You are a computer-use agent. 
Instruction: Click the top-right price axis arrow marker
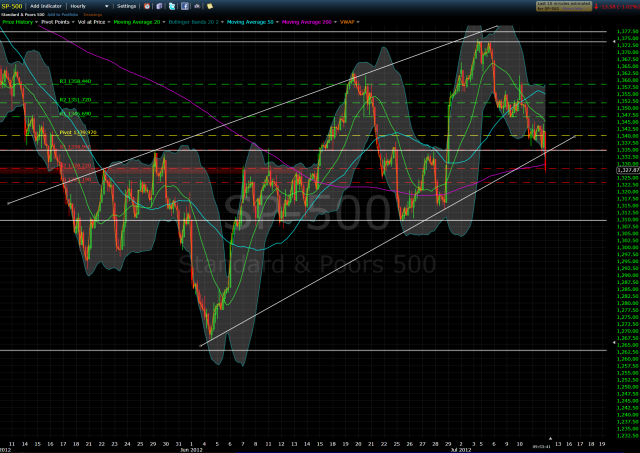614,42
